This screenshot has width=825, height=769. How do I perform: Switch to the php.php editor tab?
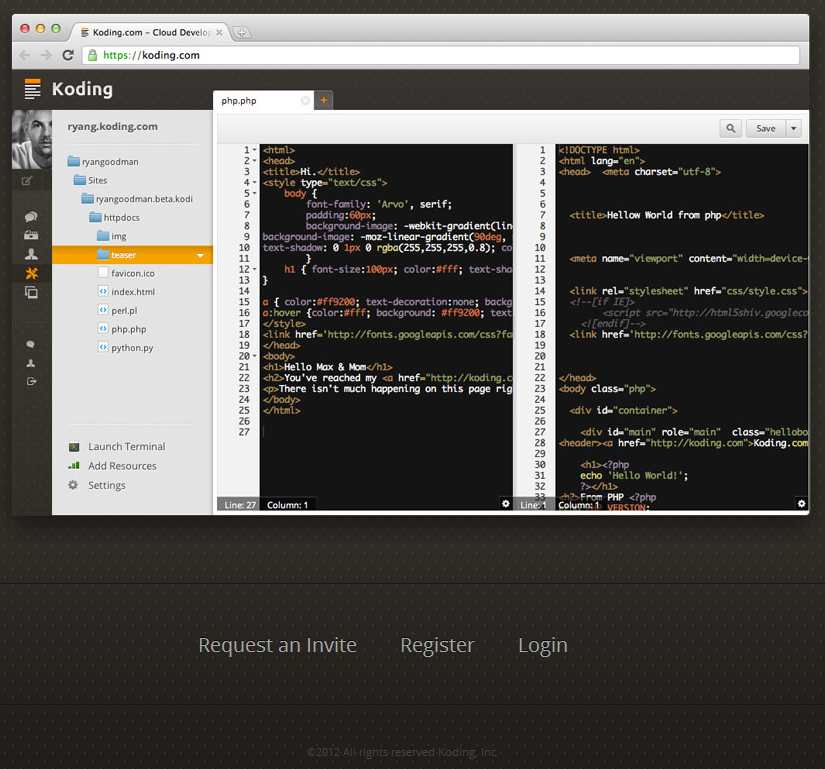coord(245,101)
